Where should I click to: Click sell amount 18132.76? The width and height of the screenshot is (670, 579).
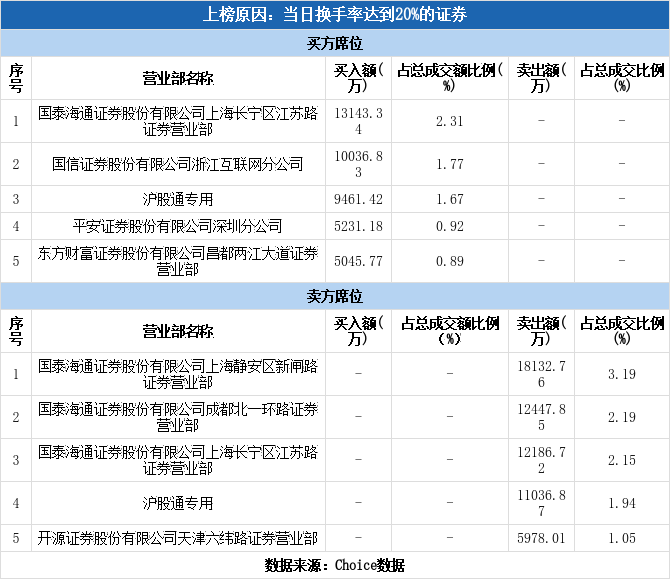tap(541, 374)
